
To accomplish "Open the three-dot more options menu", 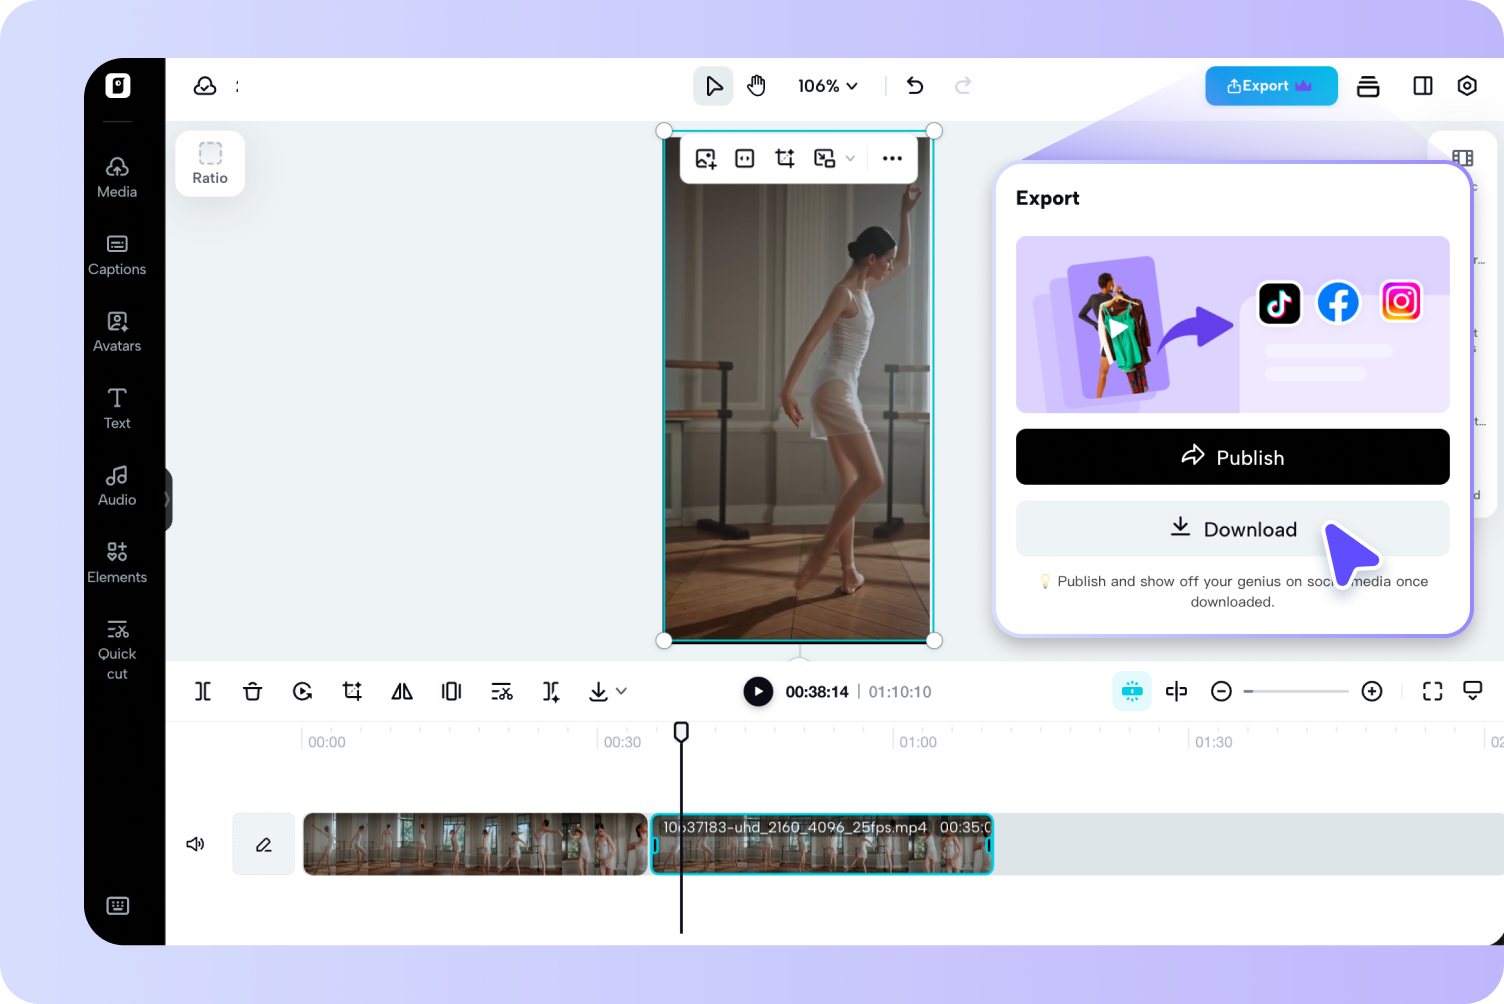I will pos(892,159).
